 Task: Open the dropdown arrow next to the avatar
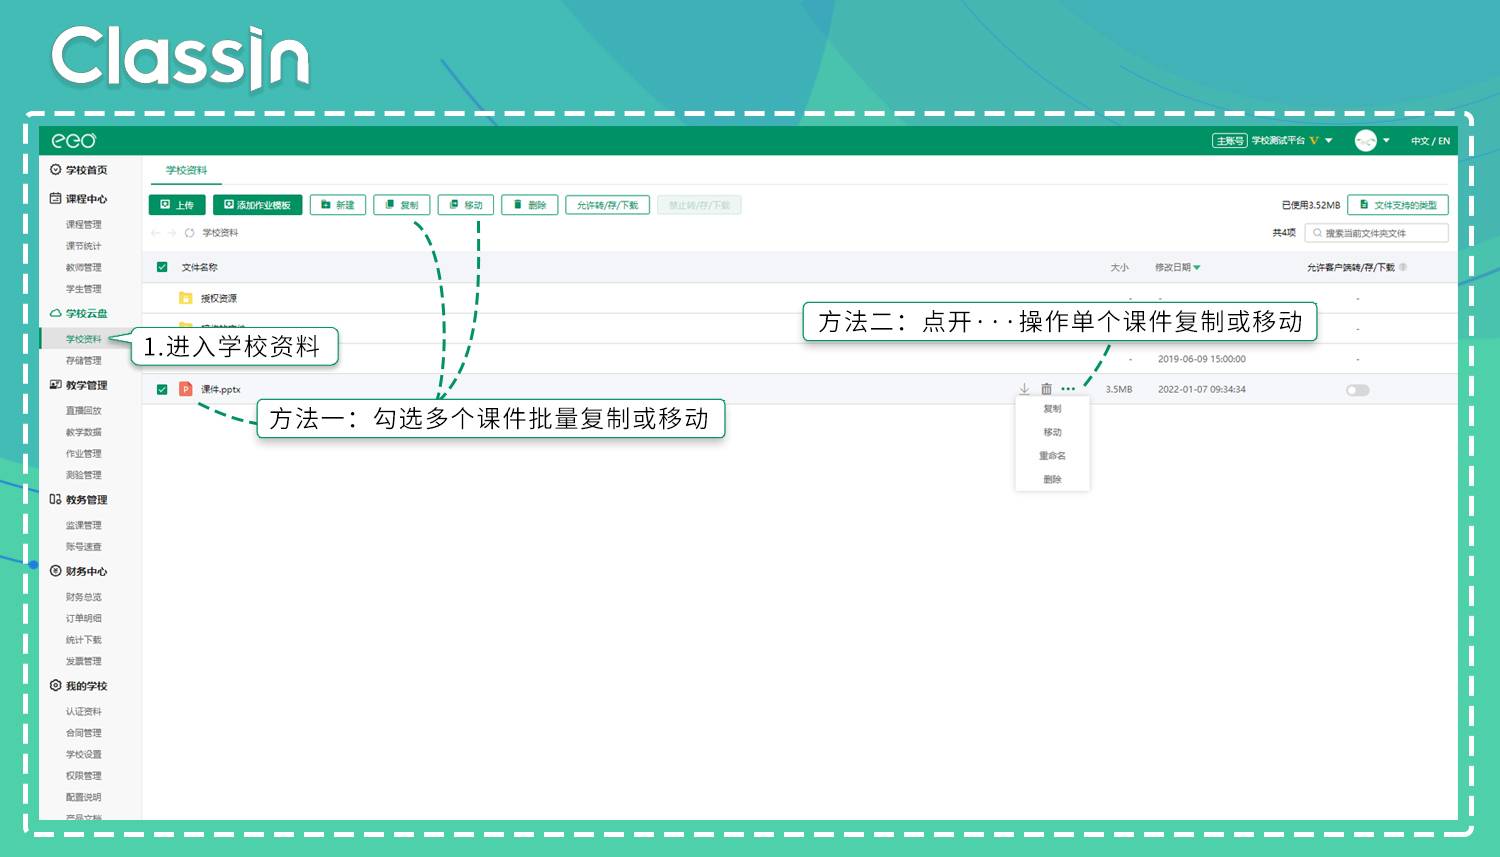pyautogui.click(x=1386, y=141)
